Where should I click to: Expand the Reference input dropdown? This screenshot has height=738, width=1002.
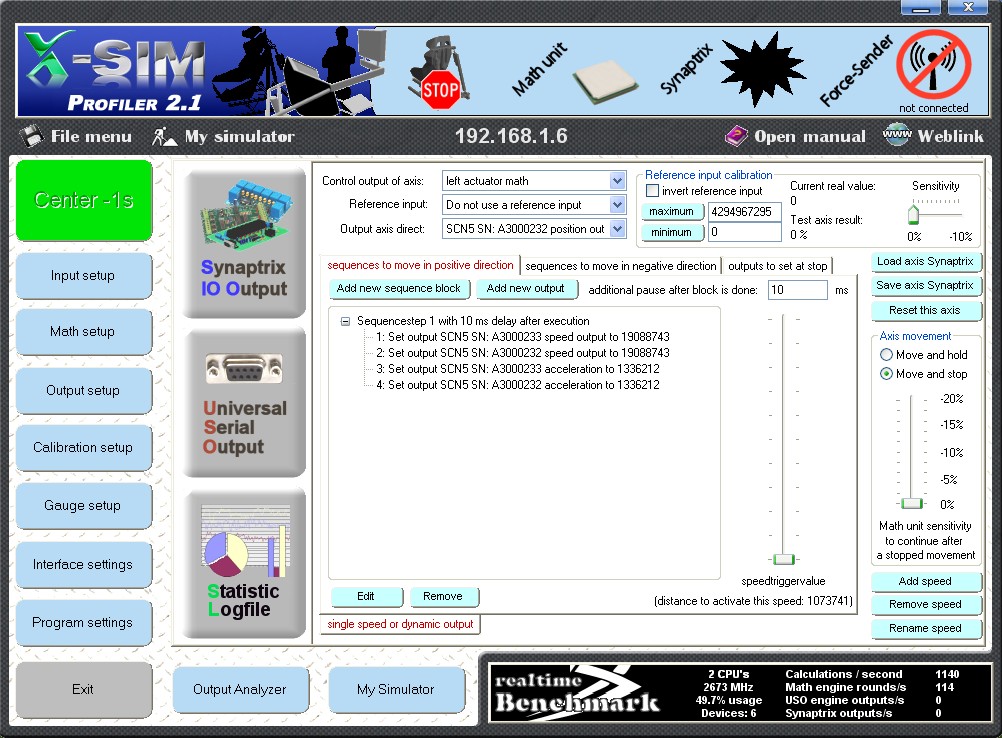pyautogui.click(x=617, y=204)
